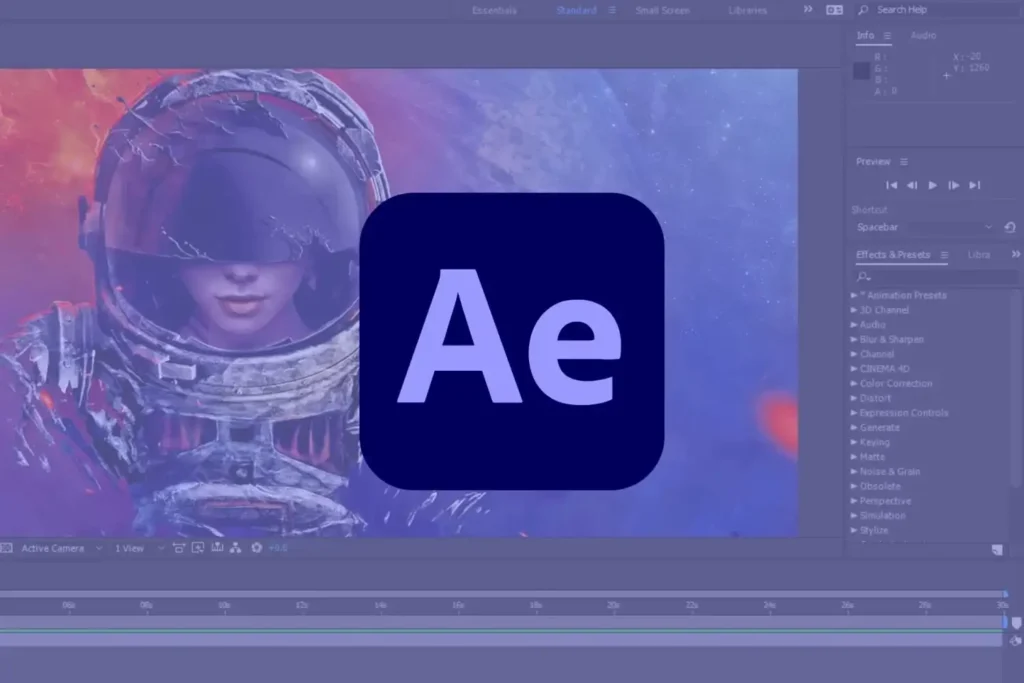1024x683 pixels.
Task: Expand the Animation Presets category
Action: click(854, 295)
